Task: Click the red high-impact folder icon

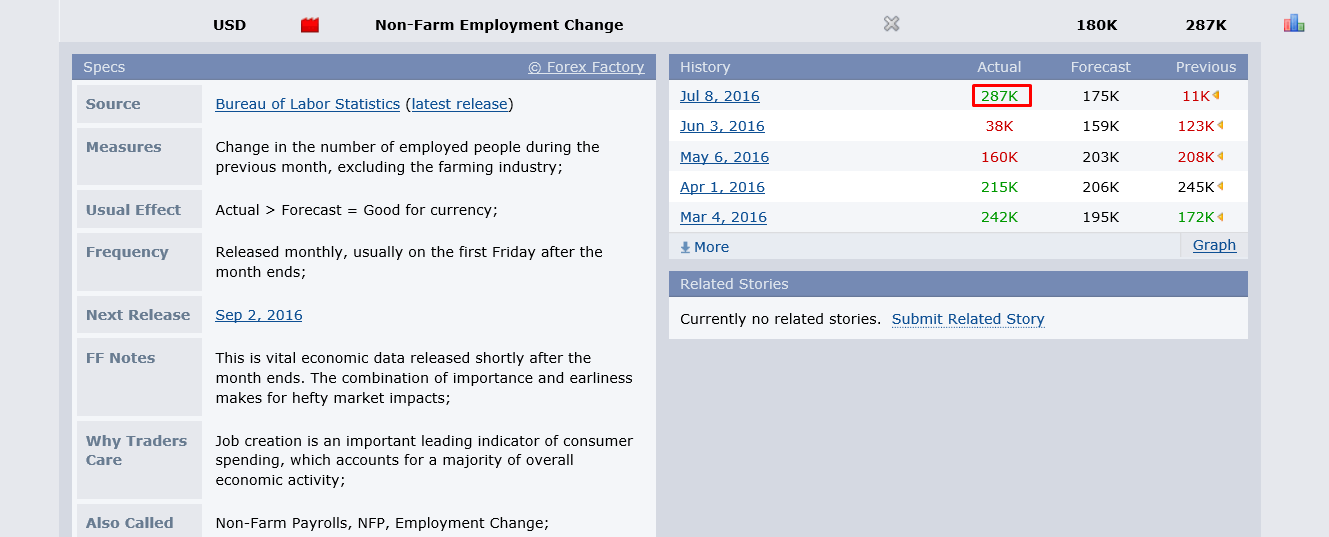Action: 310,25
